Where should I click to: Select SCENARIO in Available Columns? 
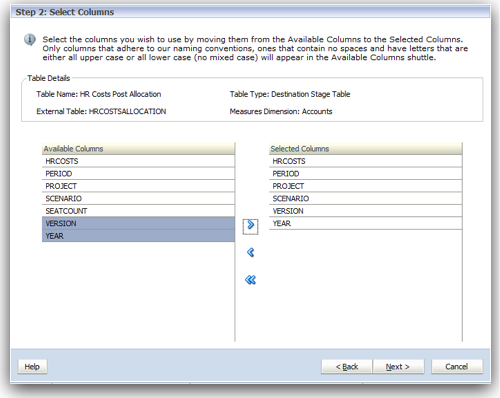click(x=138, y=198)
